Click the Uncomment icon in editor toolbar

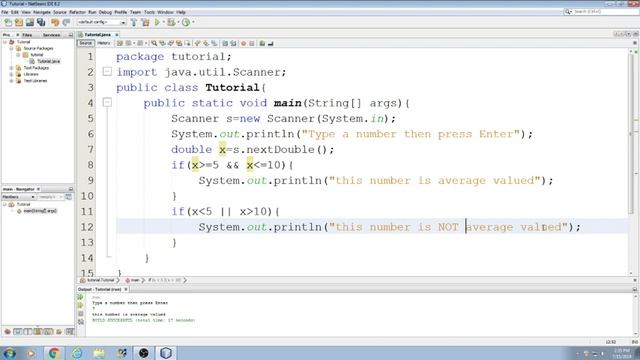tap(270, 43)
